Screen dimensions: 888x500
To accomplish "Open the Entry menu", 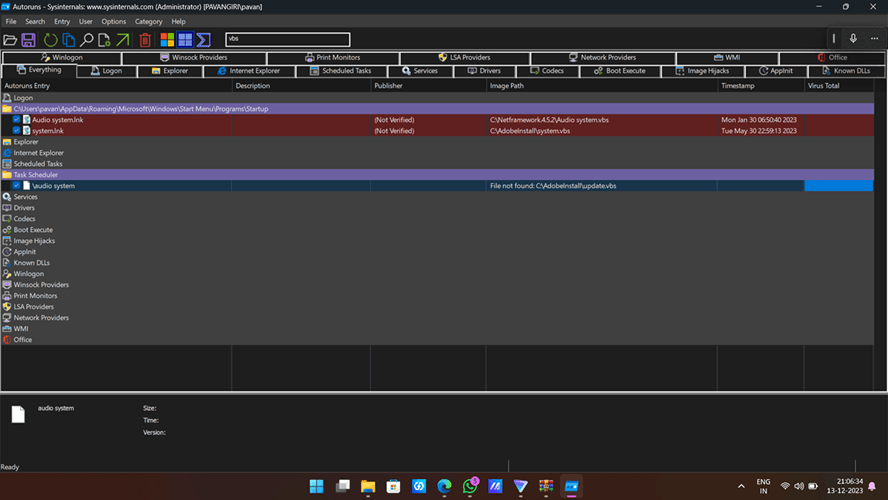I will click(x=62, y=22).
